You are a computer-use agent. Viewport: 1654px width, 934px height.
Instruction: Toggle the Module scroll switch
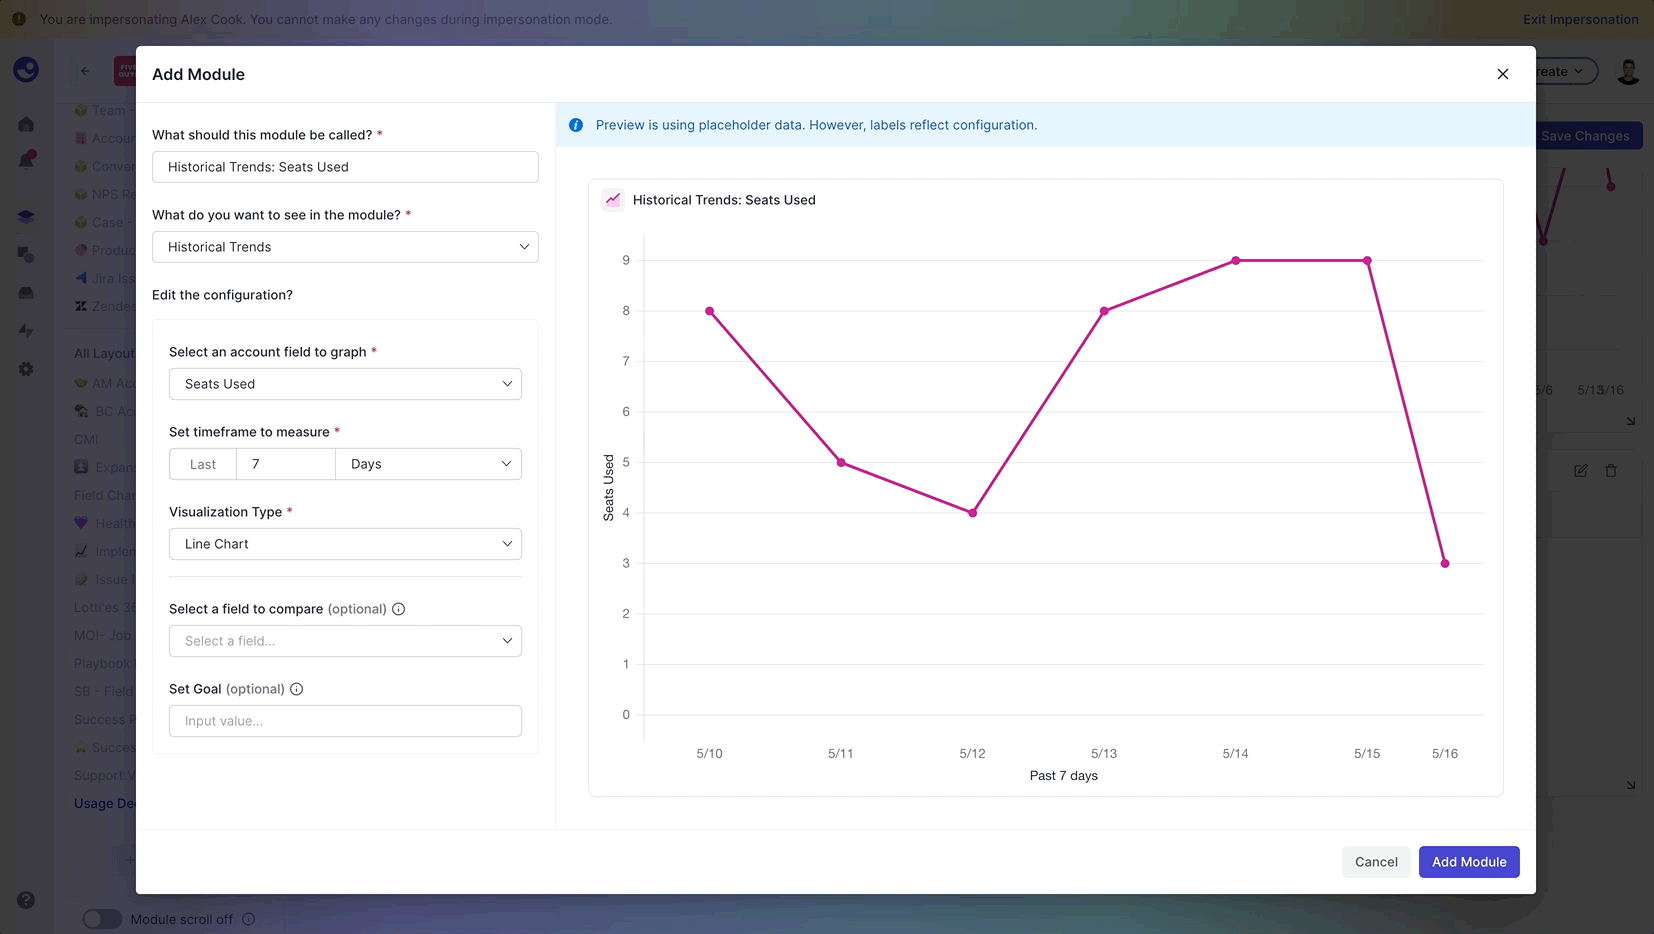[101, 919]
